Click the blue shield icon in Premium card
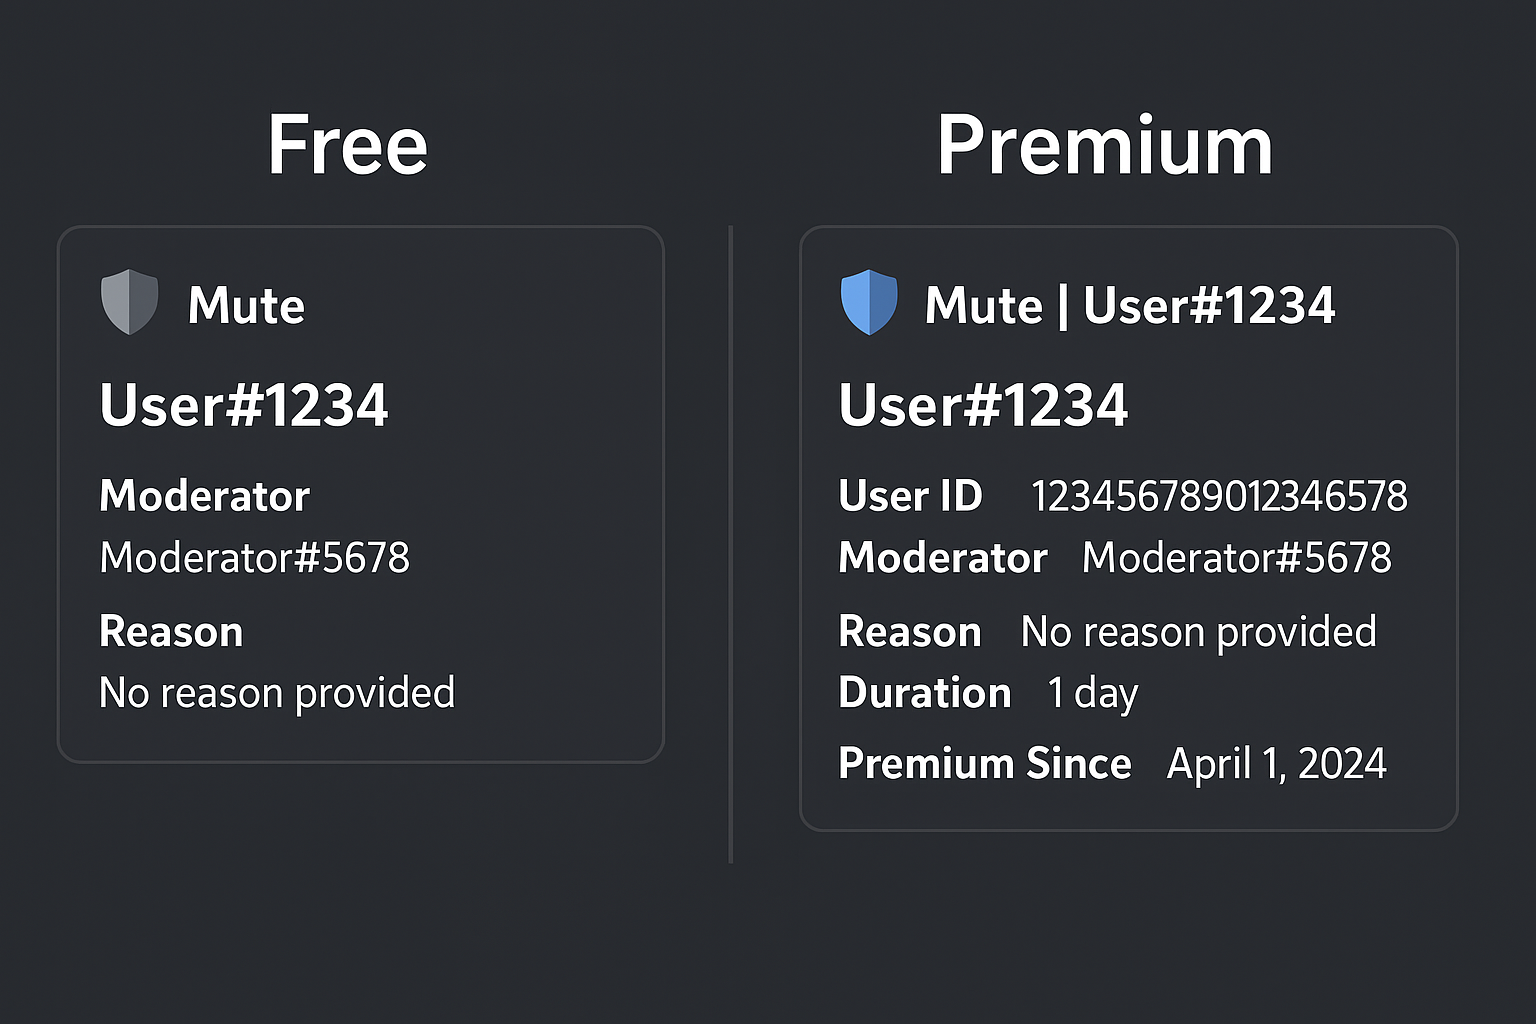 click(869, 301)
